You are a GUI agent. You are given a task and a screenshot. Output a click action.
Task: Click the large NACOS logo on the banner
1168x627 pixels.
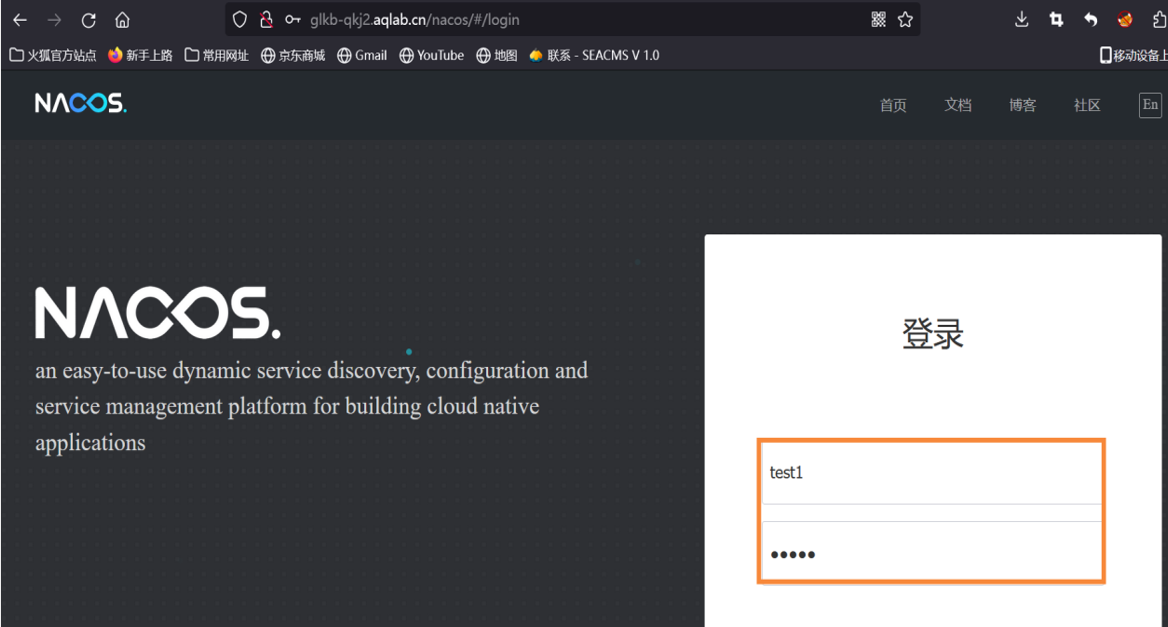click(158, 313)
